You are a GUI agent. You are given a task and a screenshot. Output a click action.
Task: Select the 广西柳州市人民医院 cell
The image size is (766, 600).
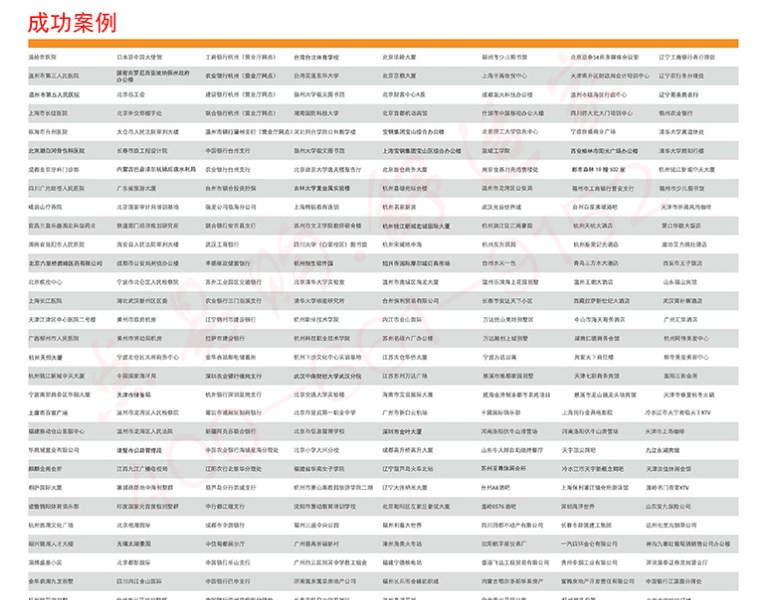click(x=53, y=338)
